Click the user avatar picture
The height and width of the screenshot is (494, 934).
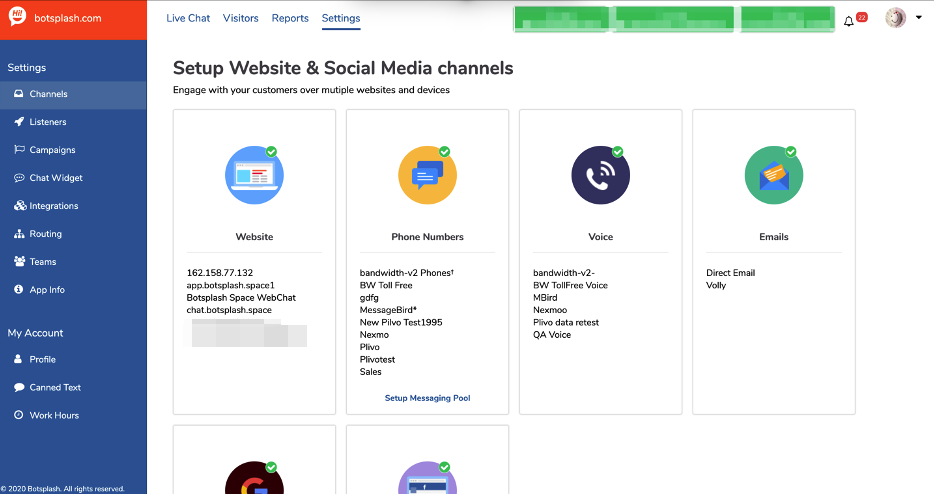point(895,18)
